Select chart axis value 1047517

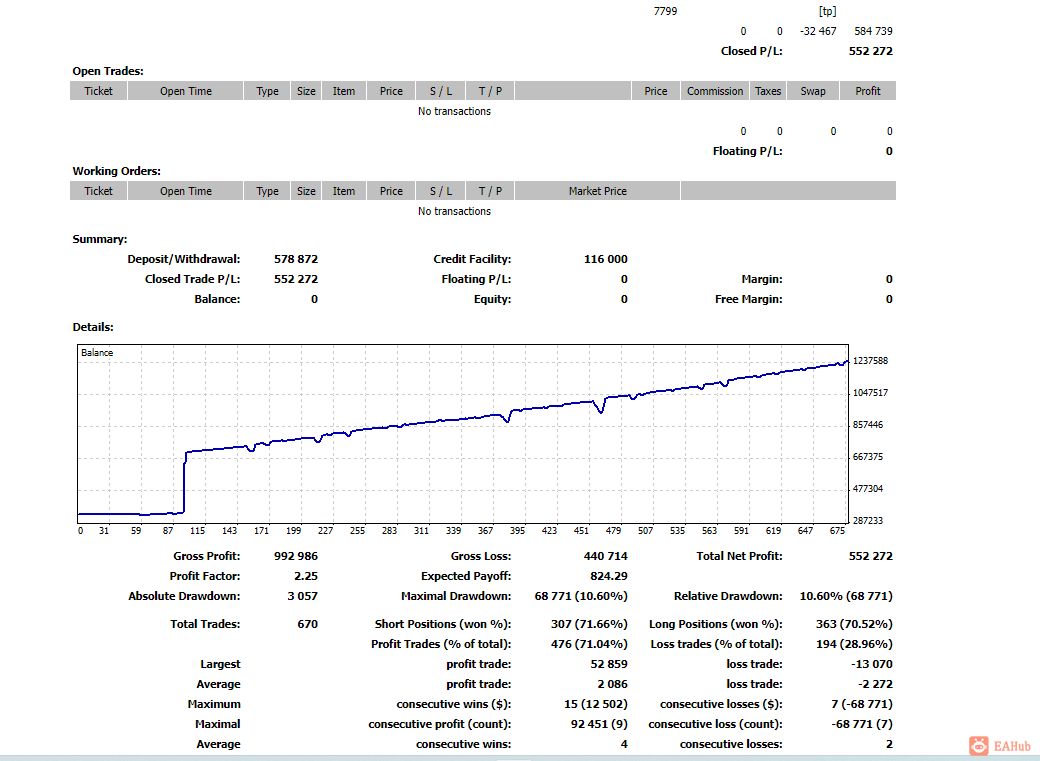point(870,392)
